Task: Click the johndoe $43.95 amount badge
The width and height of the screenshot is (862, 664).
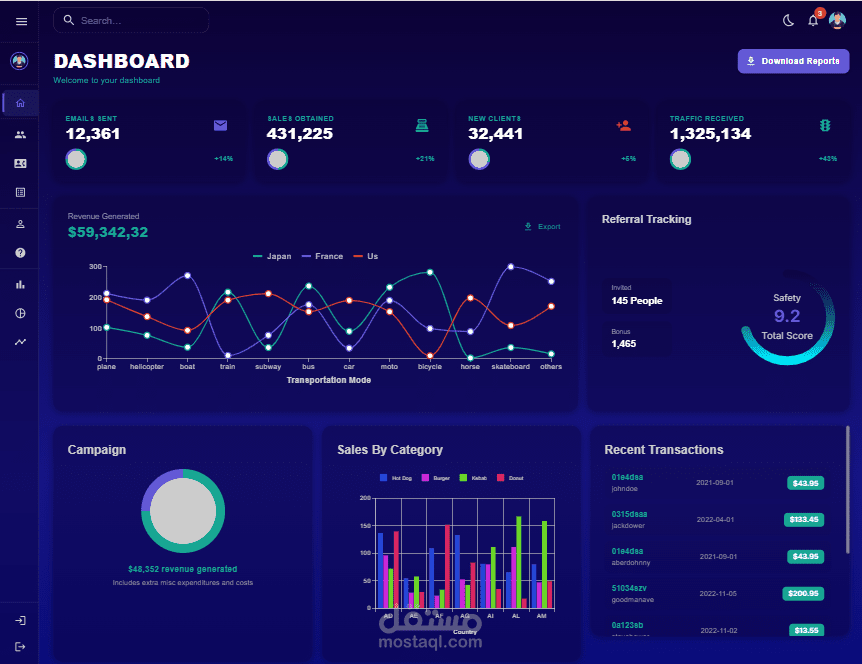Action: click(805, 483)
